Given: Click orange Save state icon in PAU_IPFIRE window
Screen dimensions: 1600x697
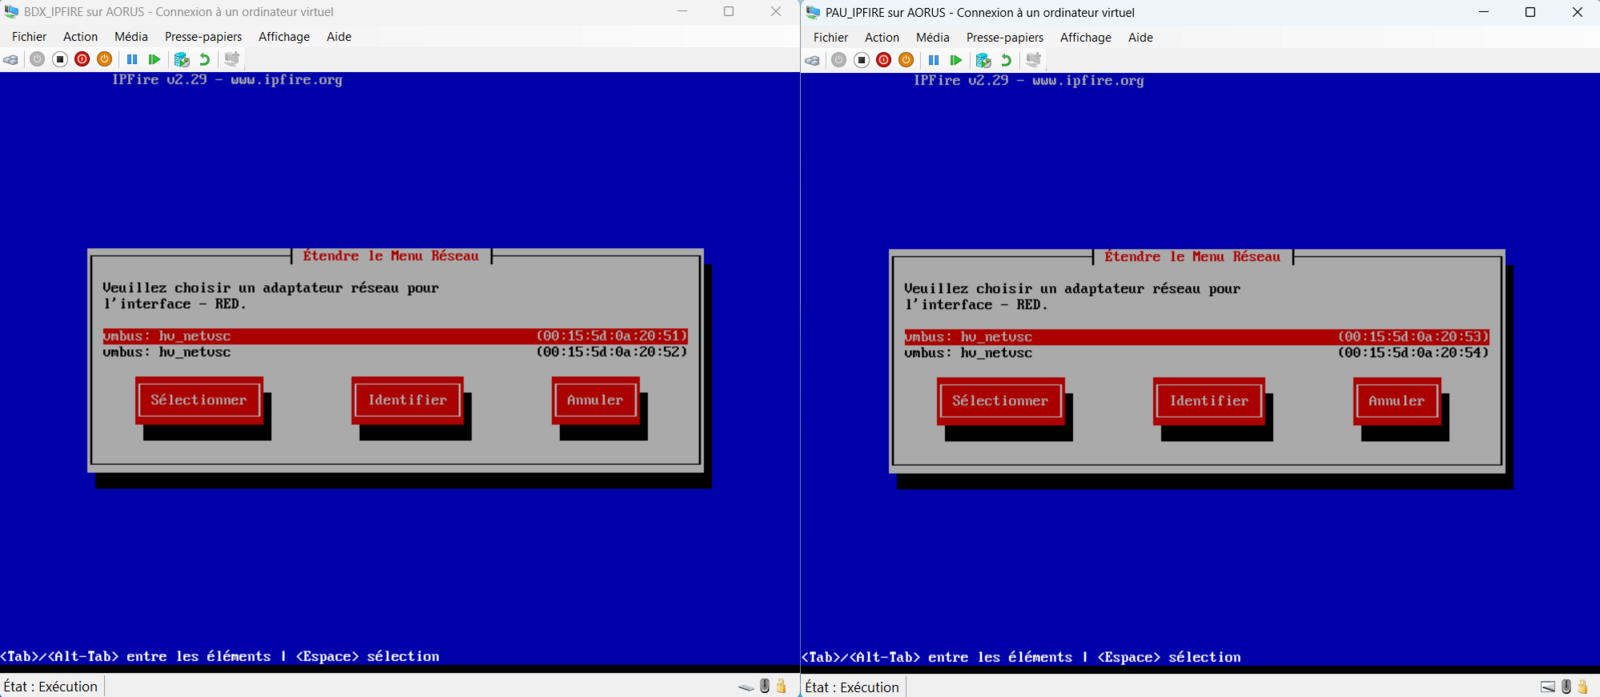Looking at the screenshot, I should (x=906, y=60).
